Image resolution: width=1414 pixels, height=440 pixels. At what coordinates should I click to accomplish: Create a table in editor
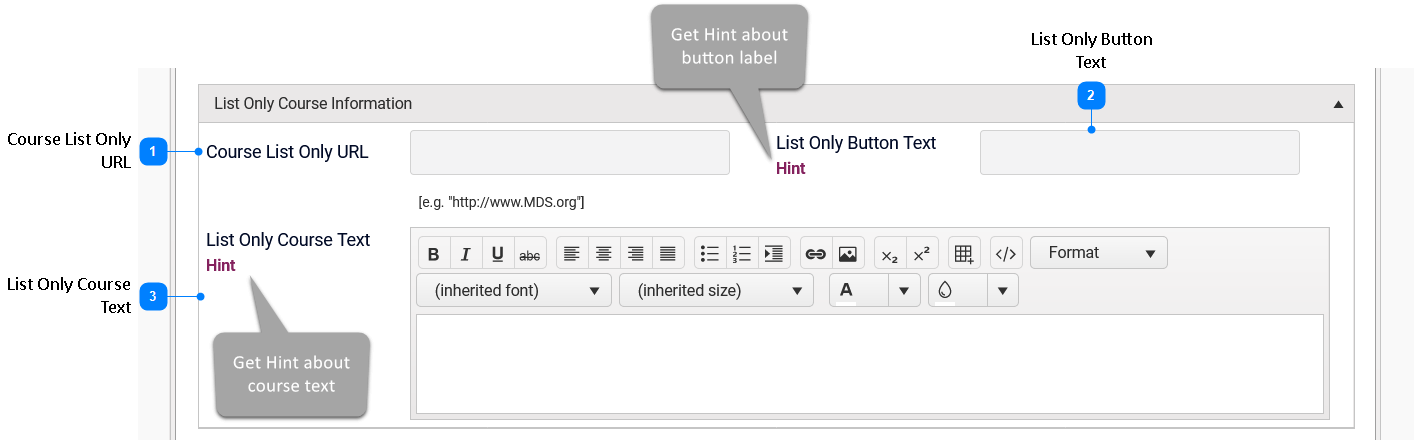click(x=964, y=254)
